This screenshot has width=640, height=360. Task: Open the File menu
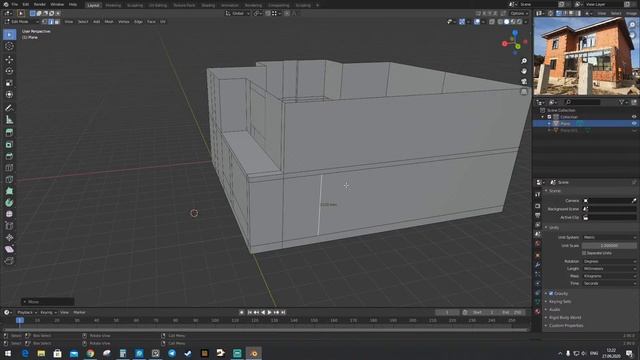tap(15, 4)
